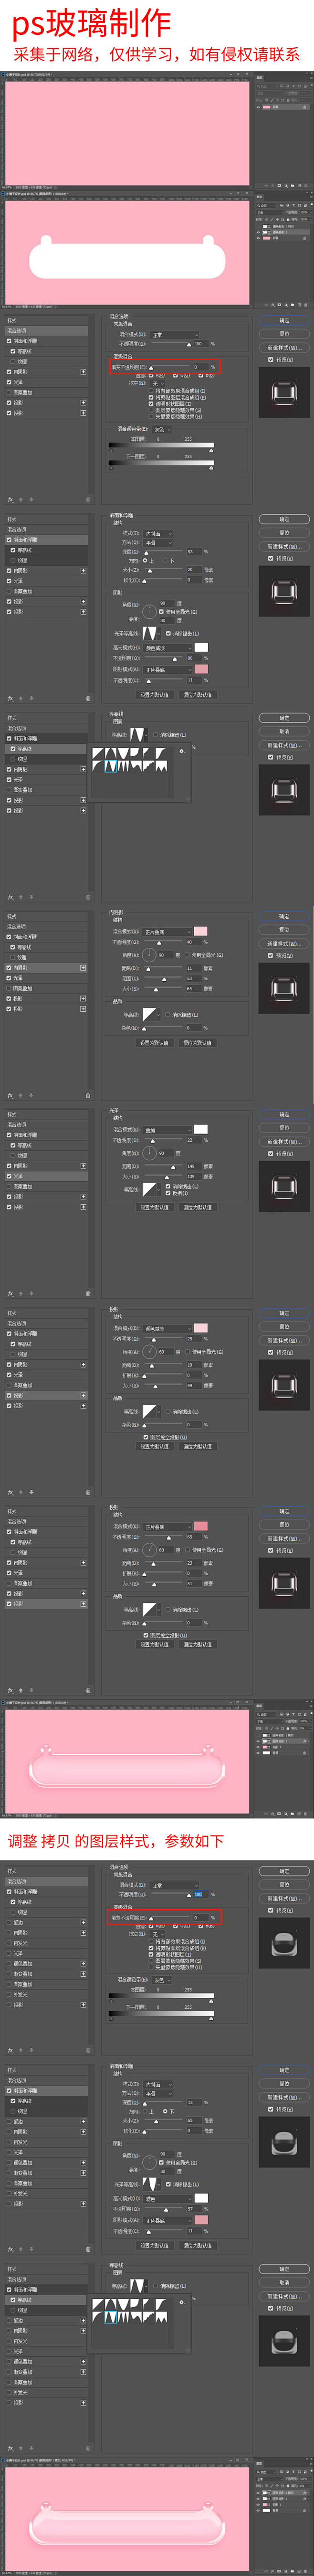Click contour thumbnail in Satin dialog
Viewport: 314px width, 2576px height.
point(149,1189)
